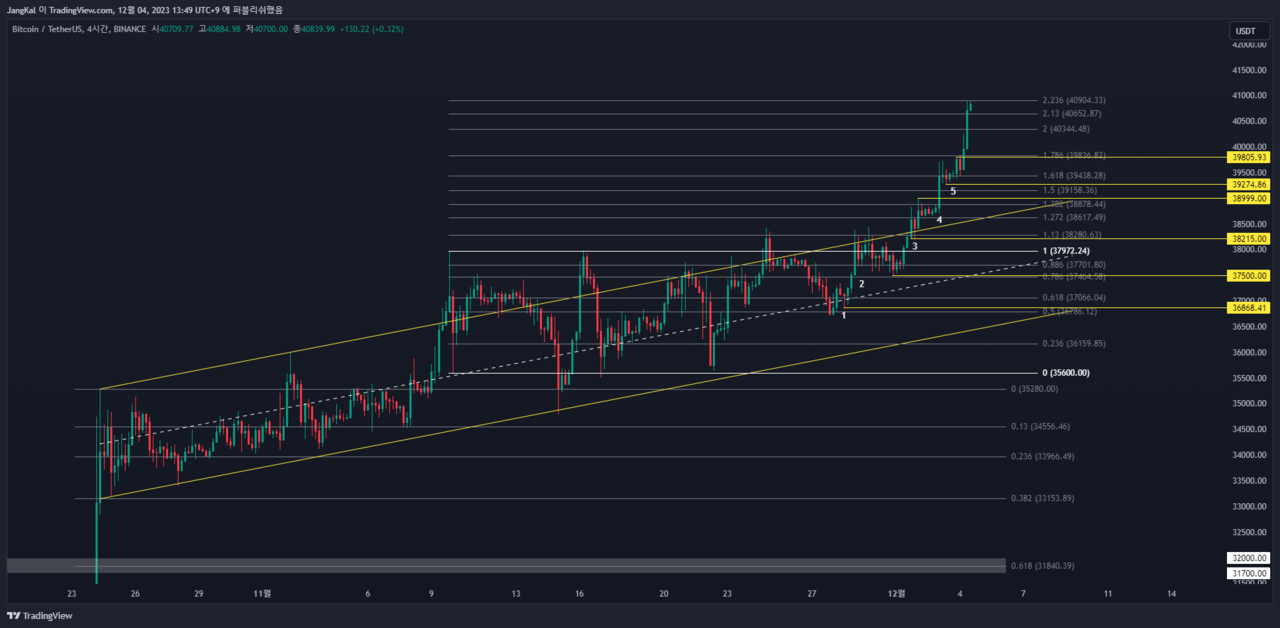Screen dimensions: 1280x628
Task: Click the 38999.00 horizontal line price tag
Action: tap(1249, 199)
